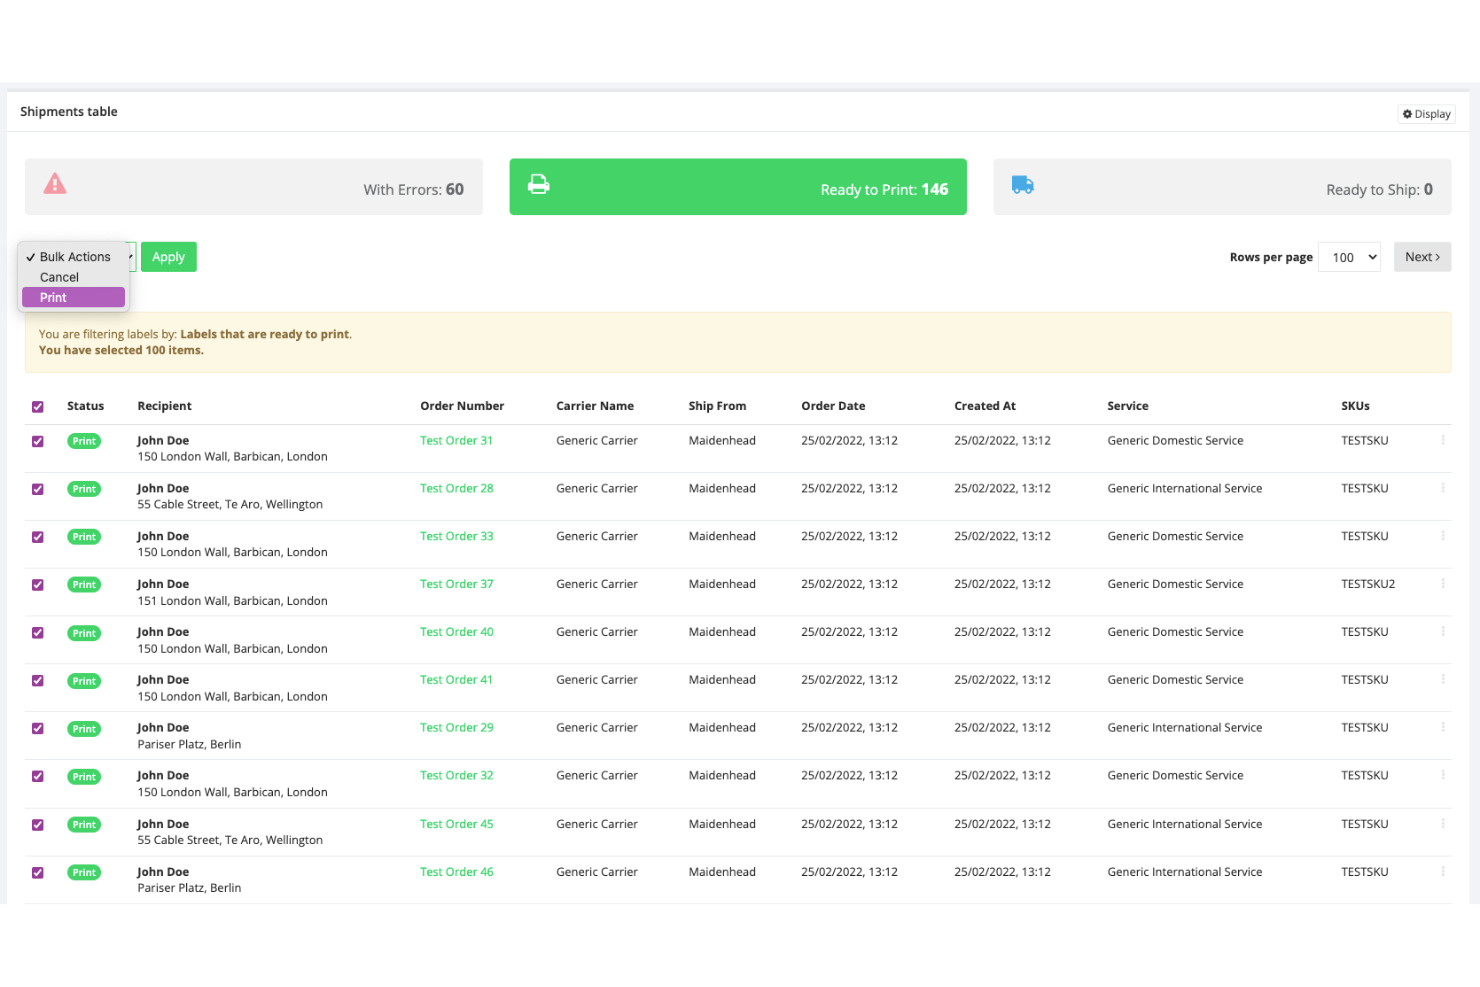Open row options menu for Test Order 40
This screenshot has width=1480, height=987.
pyautogui.click(x=1443, y=632)
